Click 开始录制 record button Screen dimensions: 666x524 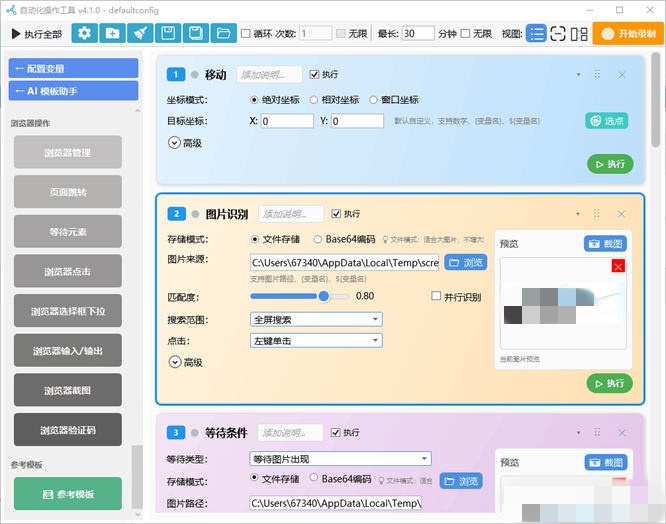[x=628, y=34]
